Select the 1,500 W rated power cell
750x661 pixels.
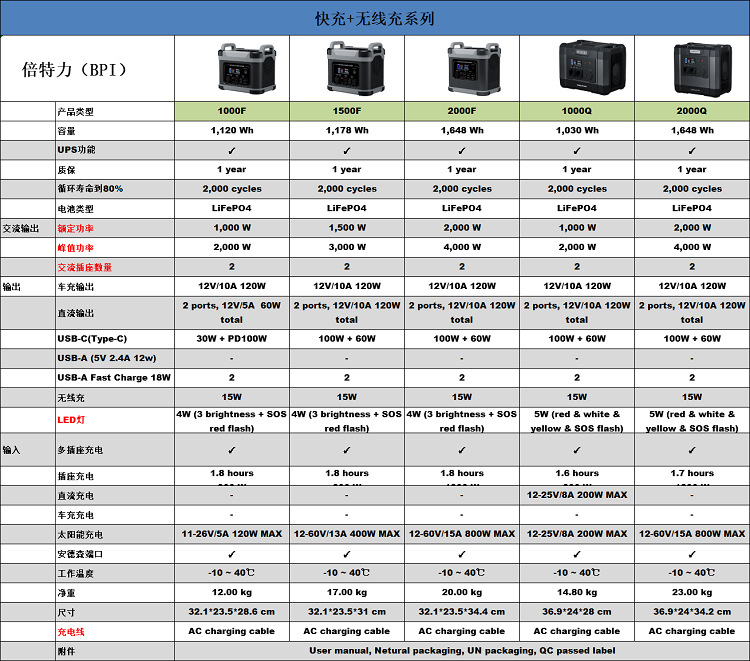[x=347, y=228]
